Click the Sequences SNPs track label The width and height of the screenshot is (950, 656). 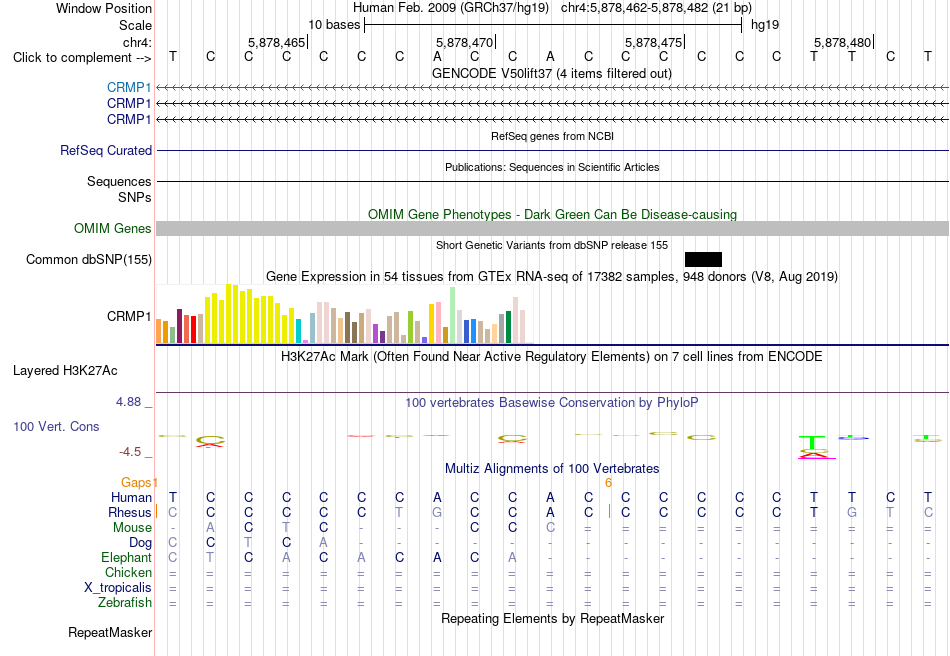pyautogui.click(x=119, y=190)
